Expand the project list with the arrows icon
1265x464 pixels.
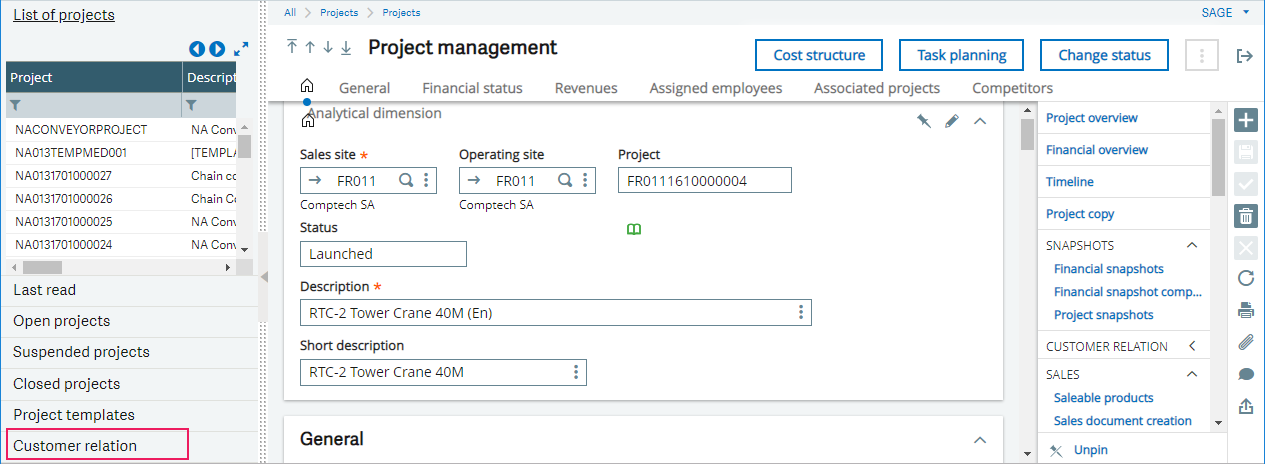pyautogui.click(x=241, y=49)
